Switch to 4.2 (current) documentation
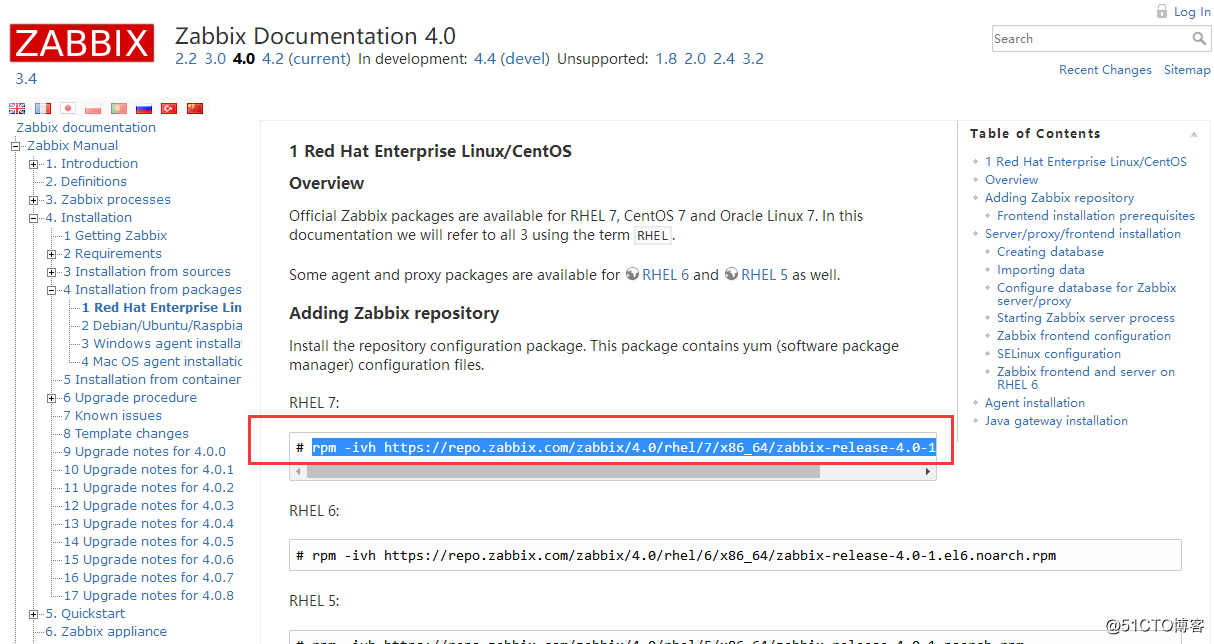The height and width of the screenshot is (644, 1214). [x=306, y=59]
